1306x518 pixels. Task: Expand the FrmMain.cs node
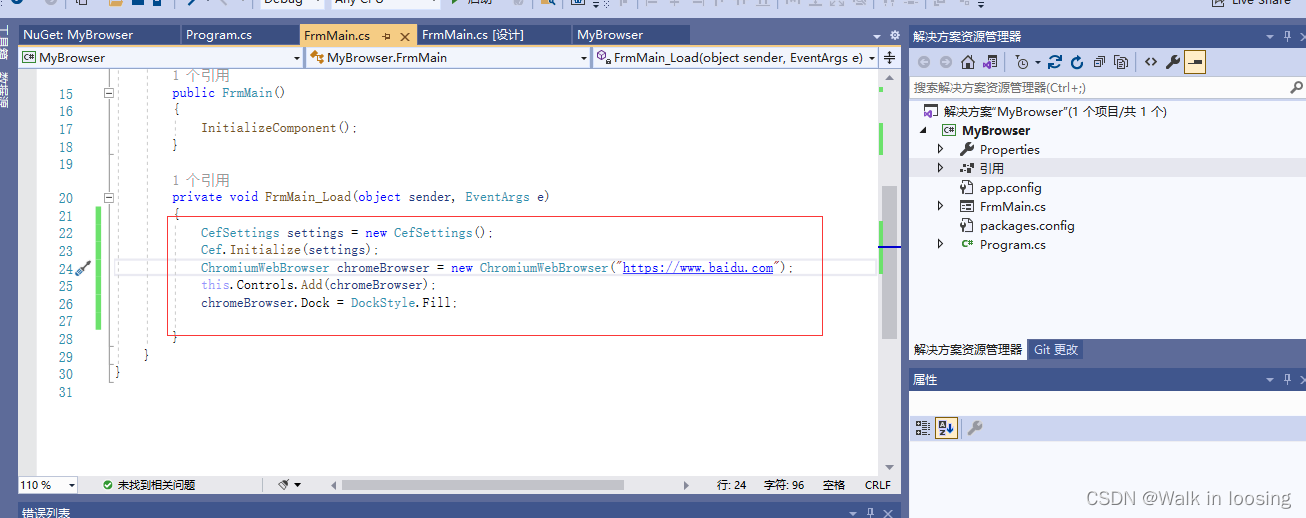tap(940, 206)
